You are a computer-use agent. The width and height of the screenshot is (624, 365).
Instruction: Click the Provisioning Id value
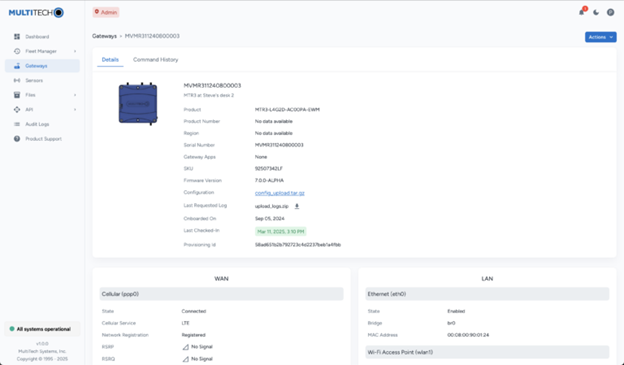pos(298,245)
